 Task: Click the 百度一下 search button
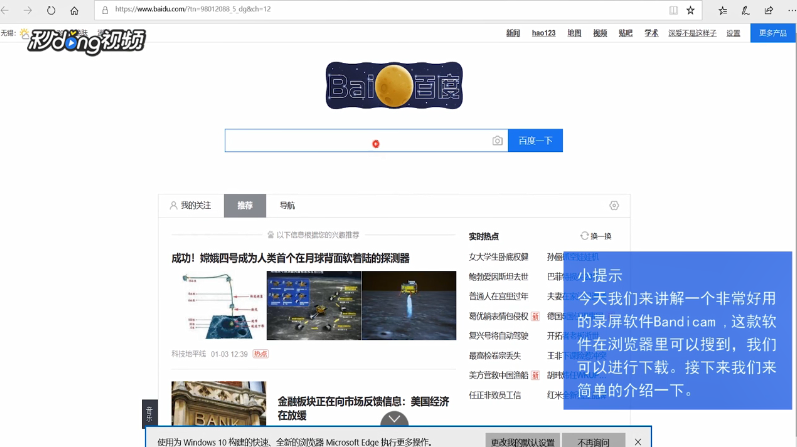[535, 140]
